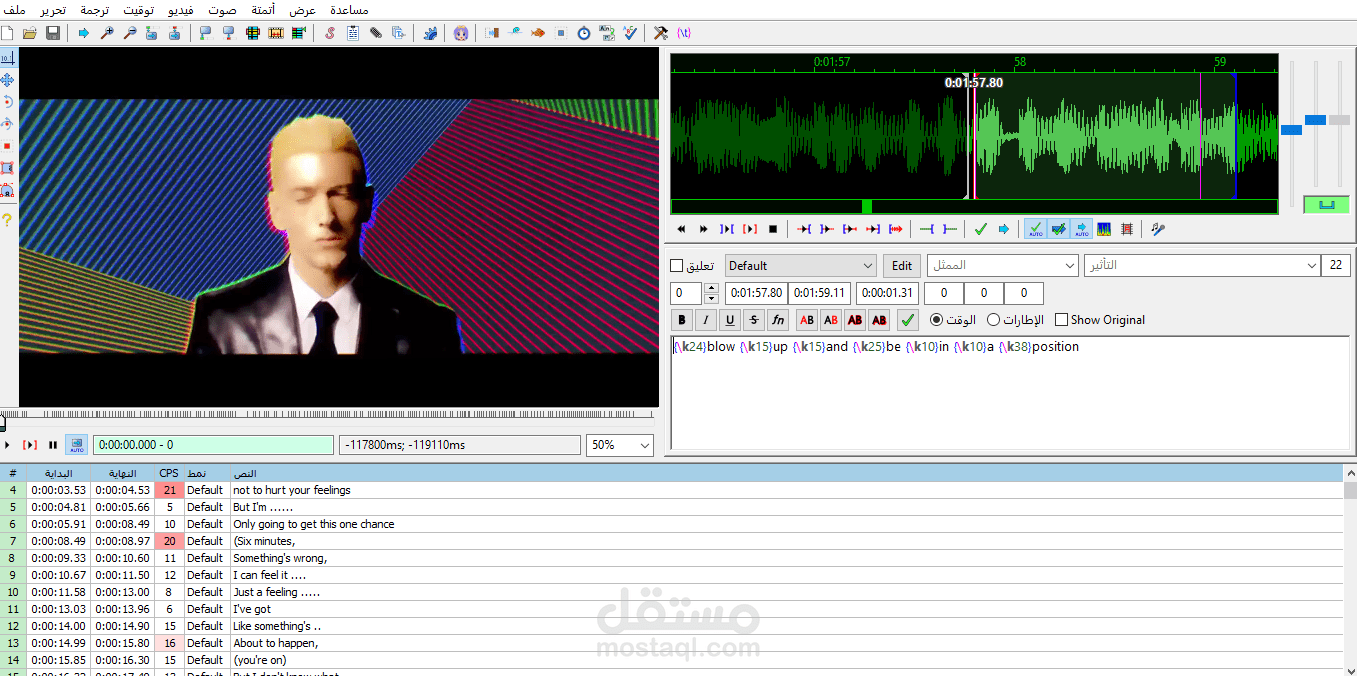Open the ترجمة menu

[x=95, y=9]
